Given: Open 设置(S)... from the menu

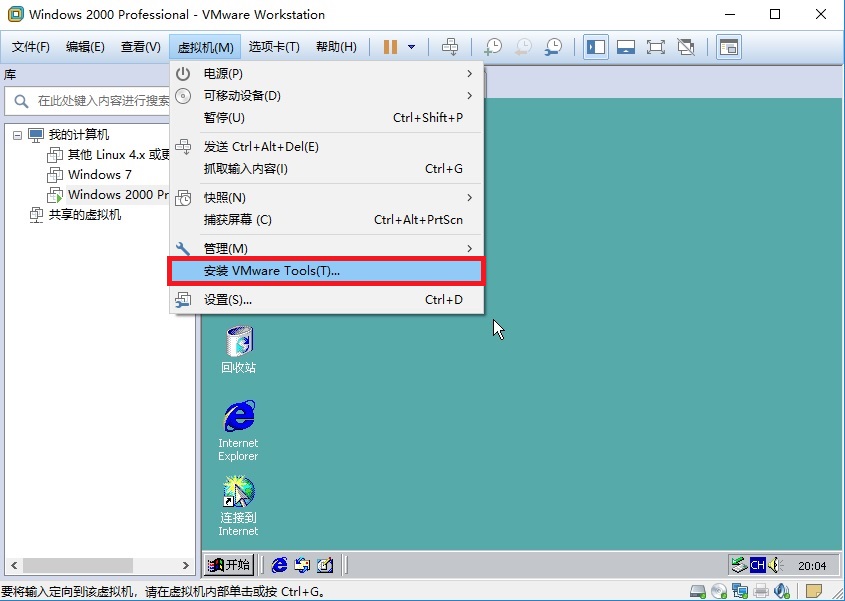Looking at the screenshot, I should [x=327, y=300].
